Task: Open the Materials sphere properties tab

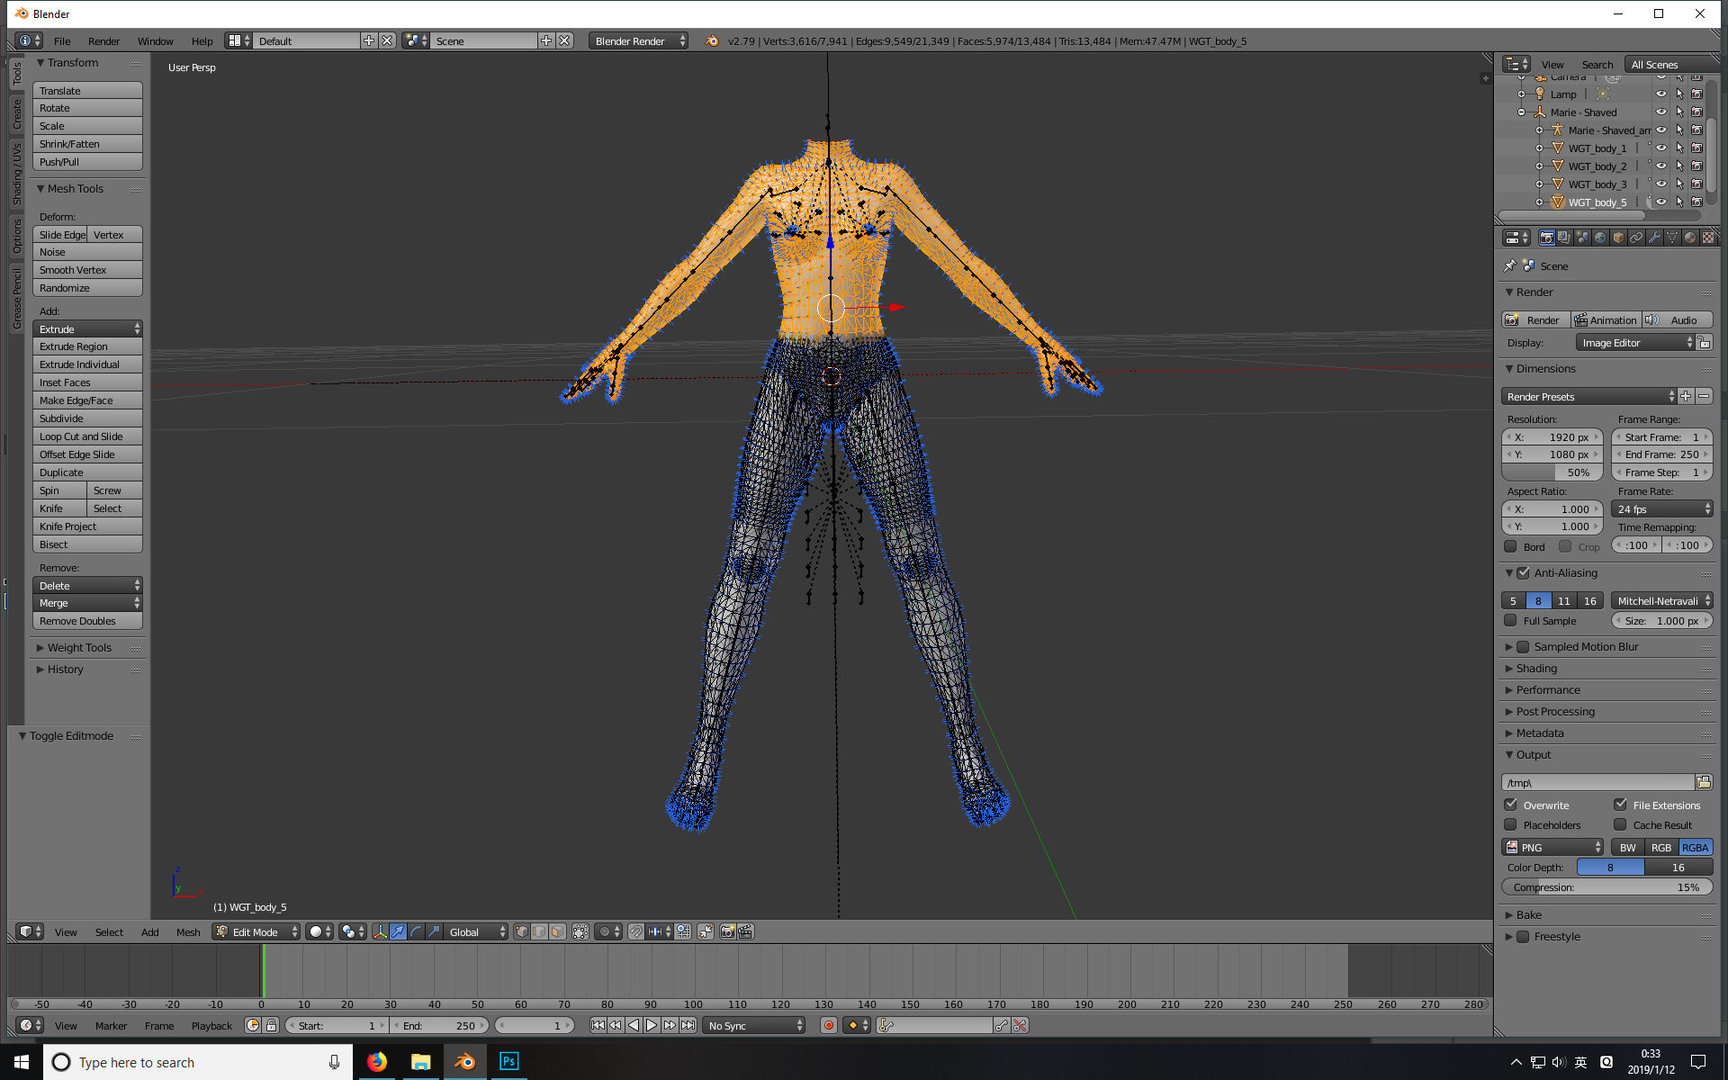Action: point(1690,237)
